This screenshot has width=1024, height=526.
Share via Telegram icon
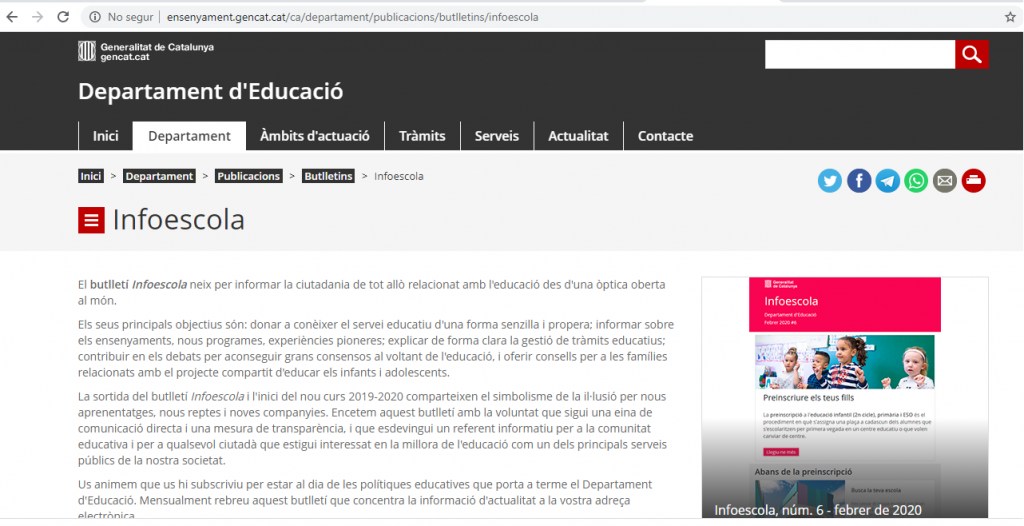tap(888, 181)
